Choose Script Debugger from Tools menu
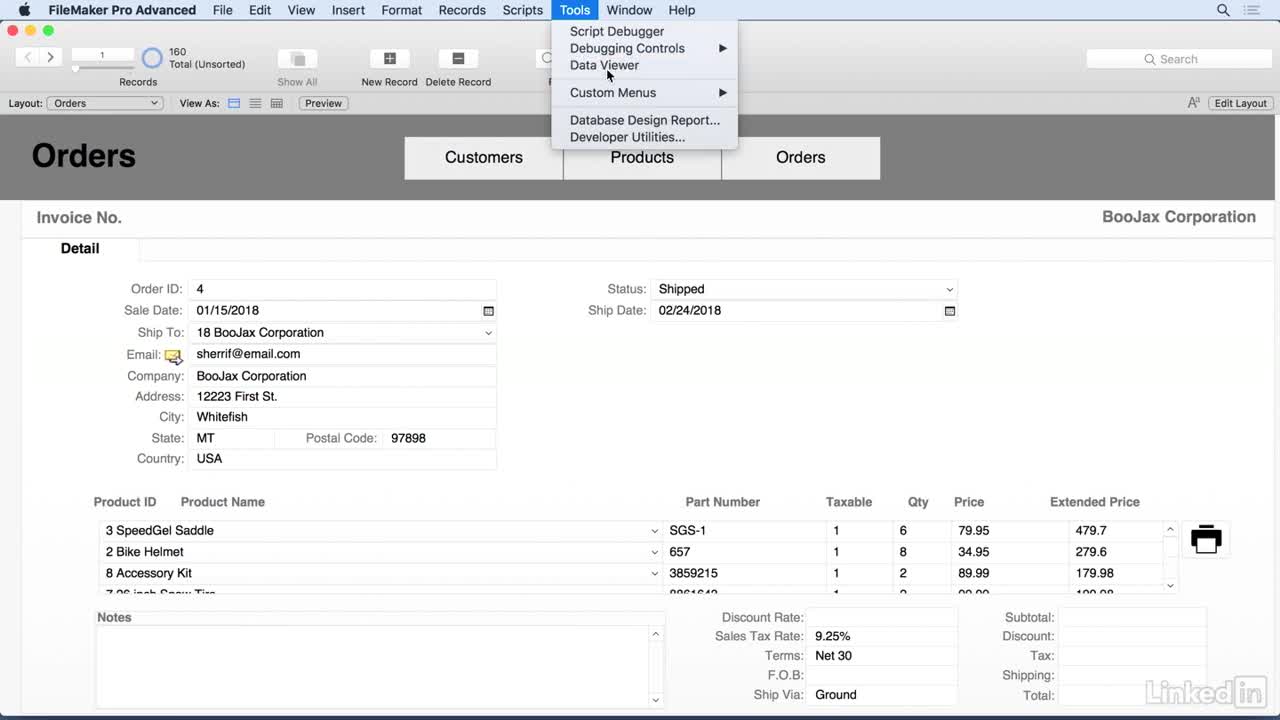Image resolution: width=1280 pixels, height=720 pixels. (x=644, y=31)
